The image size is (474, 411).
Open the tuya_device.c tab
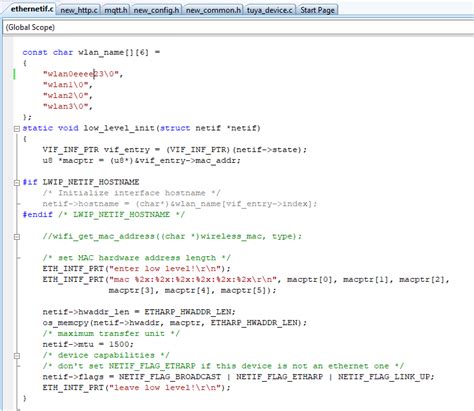coord(270,10)
